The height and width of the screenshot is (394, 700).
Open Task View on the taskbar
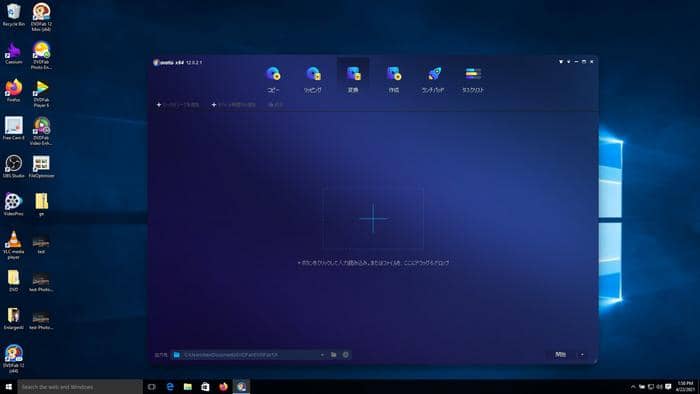[x=152, y=386]
